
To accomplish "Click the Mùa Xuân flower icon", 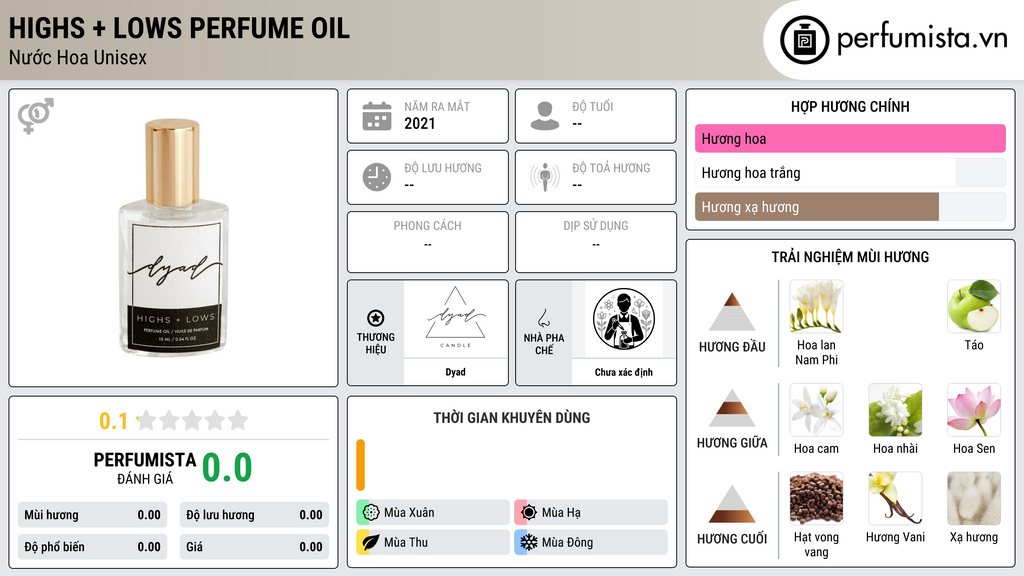I will [x=371, y=513].
